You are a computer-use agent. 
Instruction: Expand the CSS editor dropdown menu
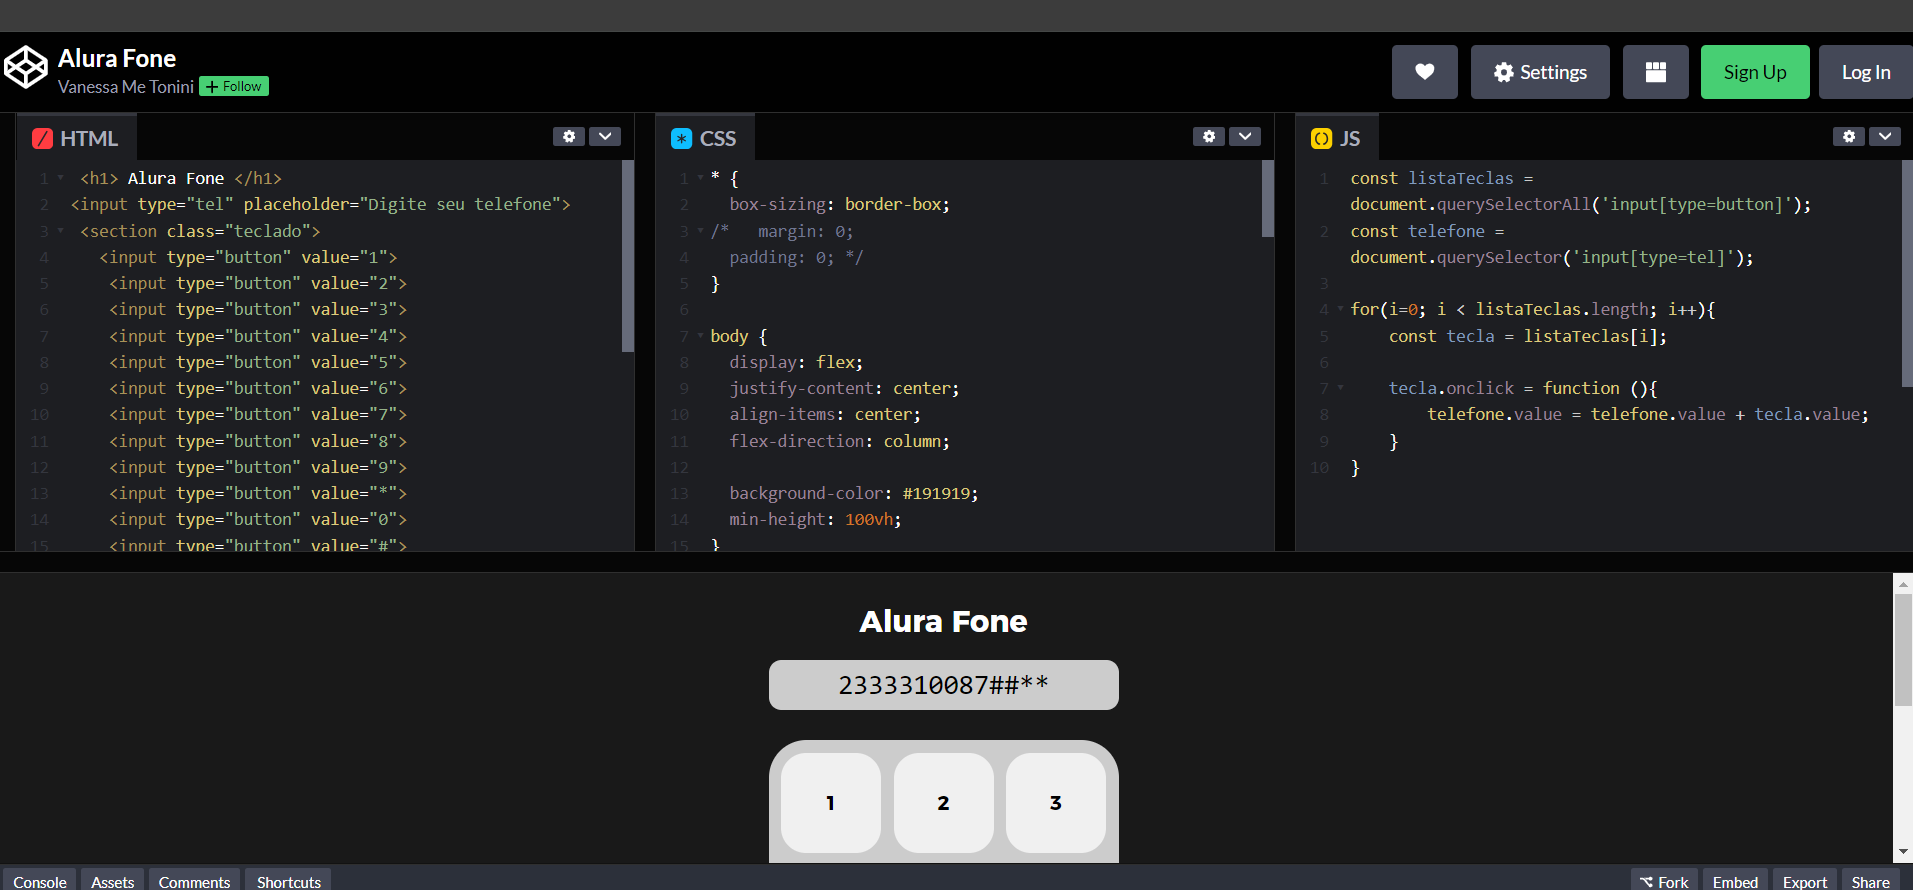point(1245,136)
